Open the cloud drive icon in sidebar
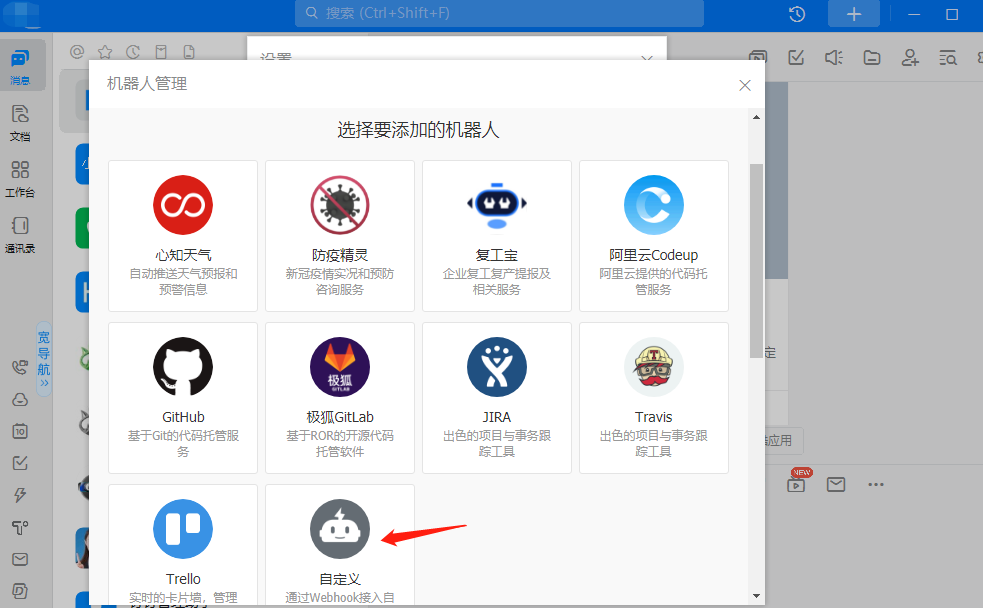Image resolution: width=983 pixels, height=608 pixels. [x=20, y=399]
